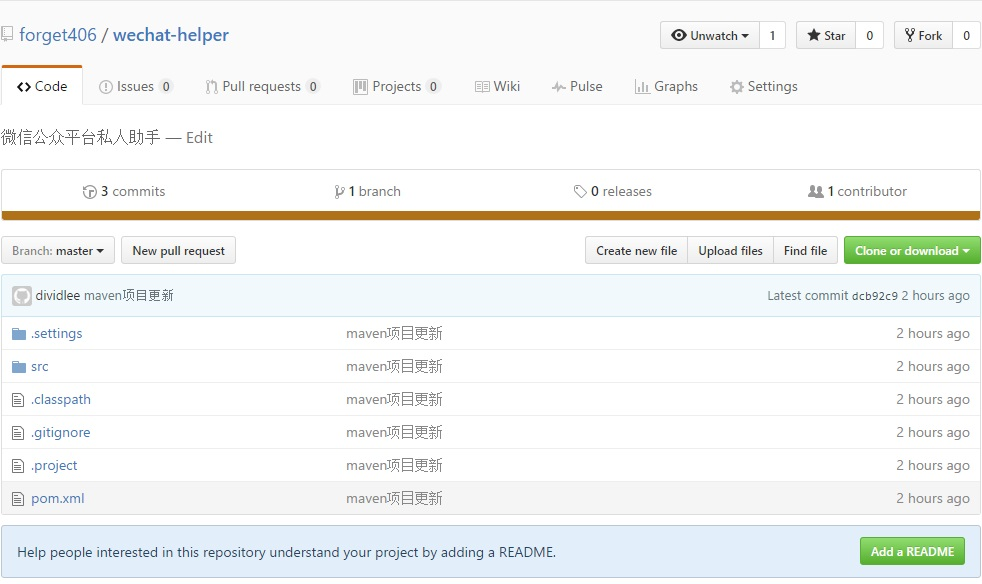The width and height of the screenshot is (982, 584).
Task: Click the Edit link after the description
Action: pyautogui.click(x=199, y=137)
